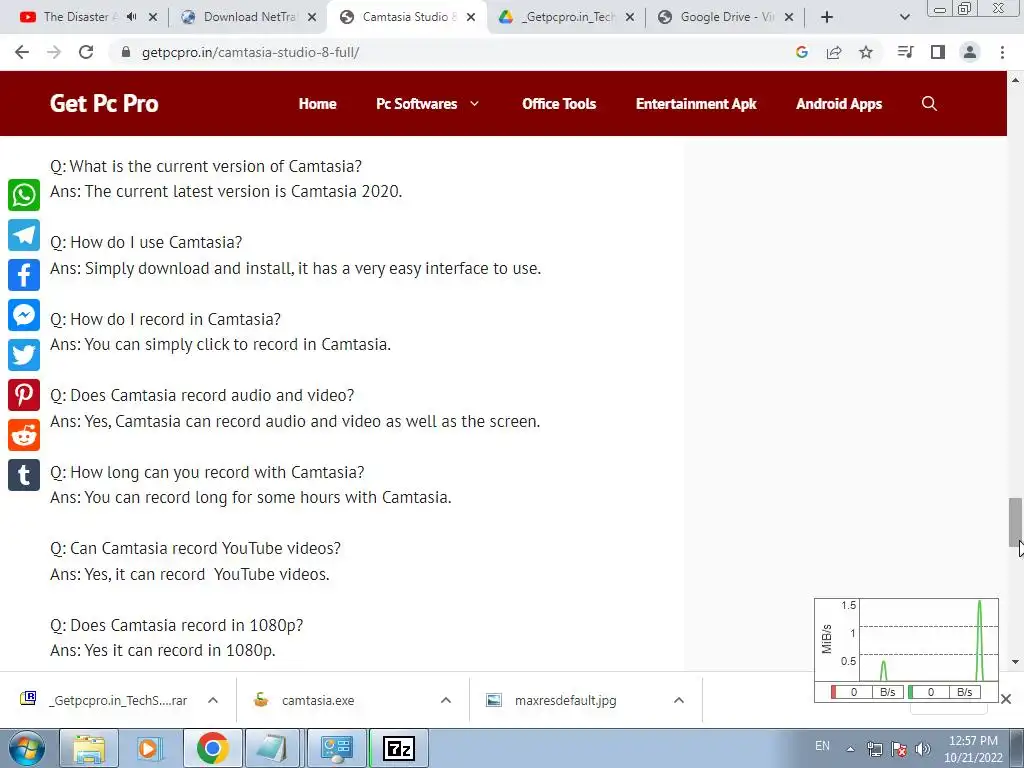Screen dimensions: 1024x768
Task: Go back with browser back arrow
Action: 22,52
